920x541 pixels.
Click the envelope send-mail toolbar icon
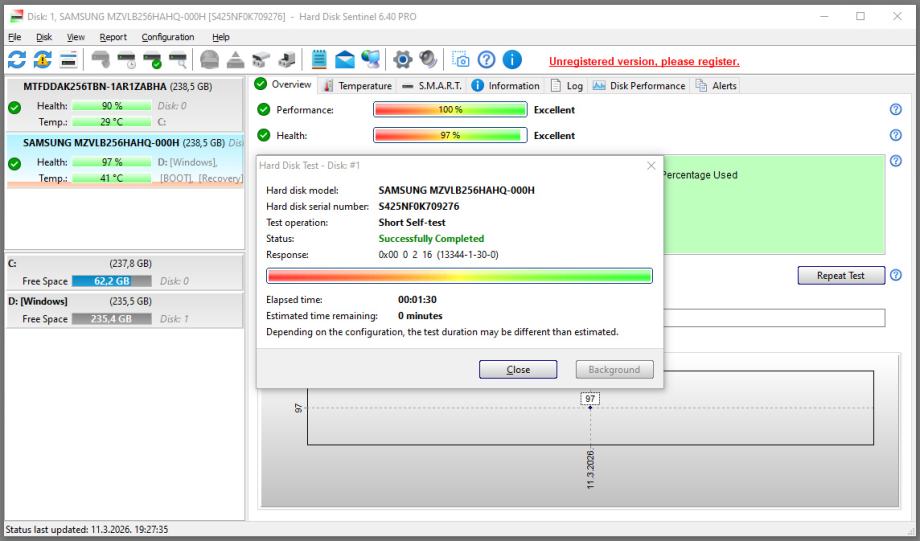point(344,61)
